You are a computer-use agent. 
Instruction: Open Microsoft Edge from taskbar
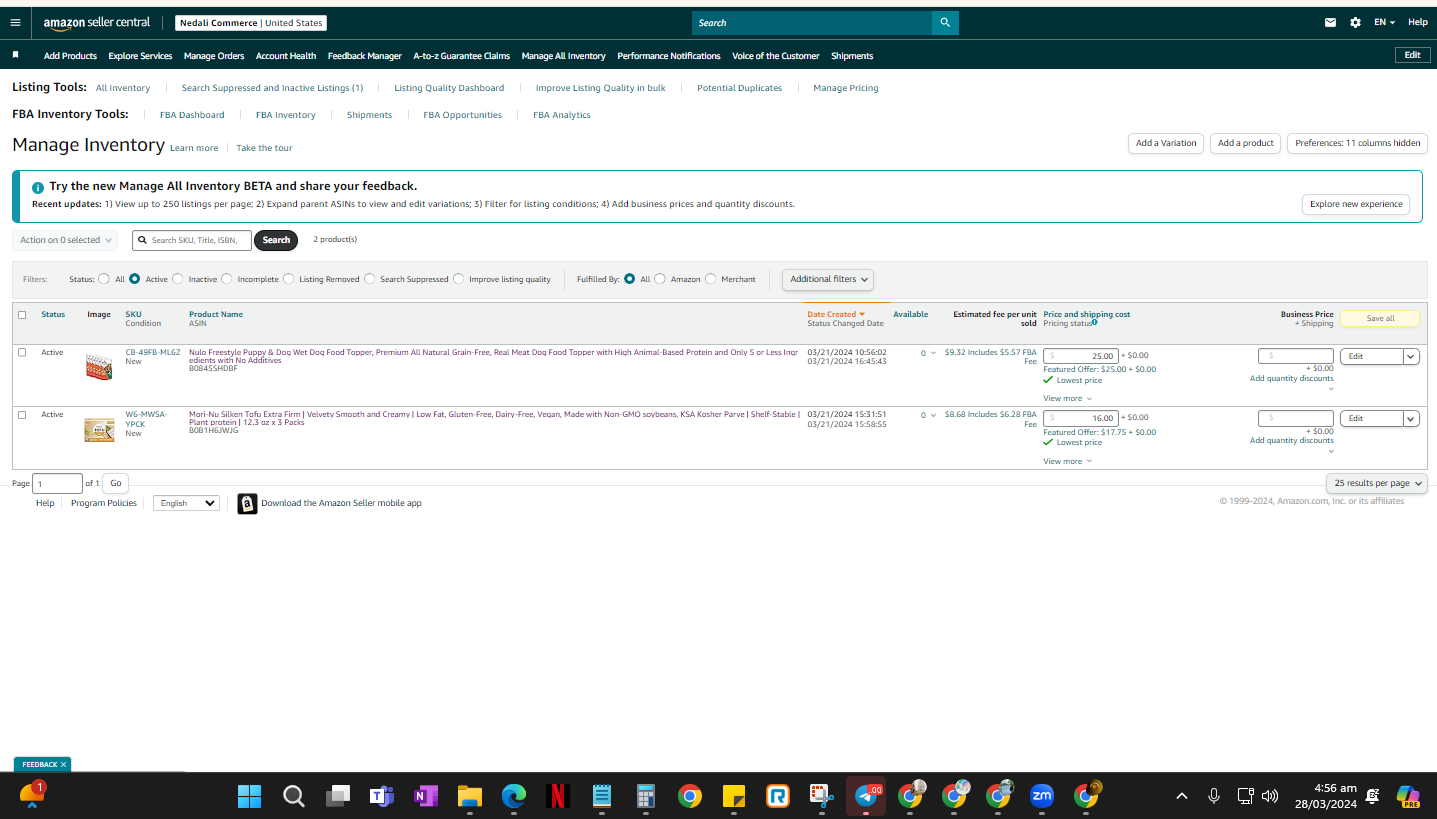point(514,796)
